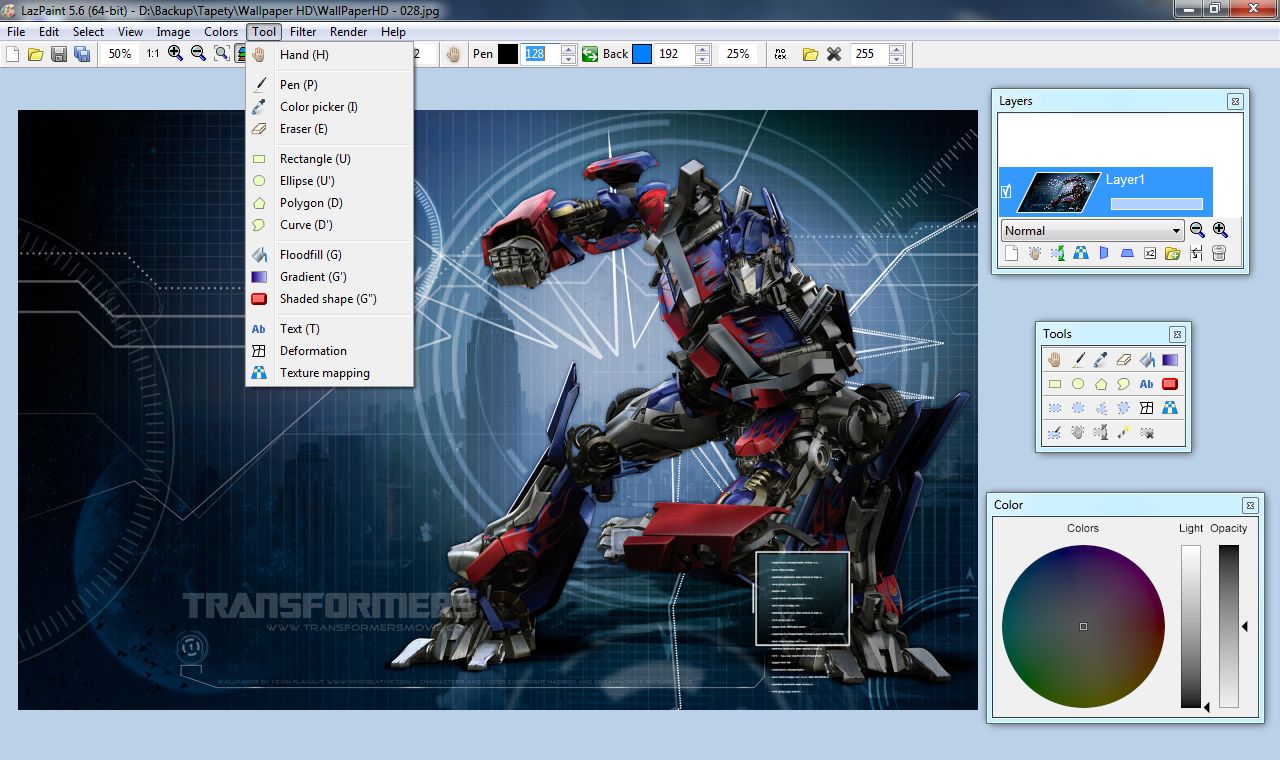The width and height of the screenshot is (1280, 760).
Task: Select Floodfill bucket in Tools panel
Action: [x=1147, y=359]
